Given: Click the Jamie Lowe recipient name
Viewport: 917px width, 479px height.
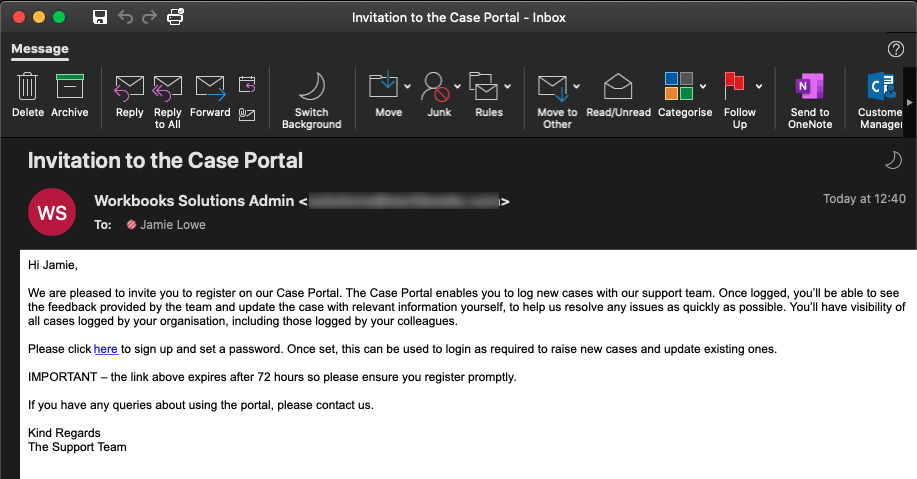Looking at the screenshot, I should [x=173, y=225].
